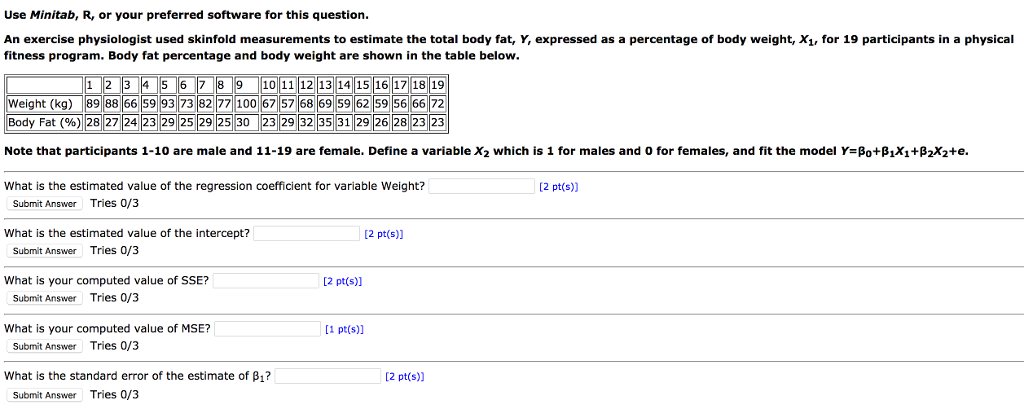Viewport: 1024px width, 409px height.
Task: Click weight cell showing 100 for participant 9
Action: (x=246, y=104)
